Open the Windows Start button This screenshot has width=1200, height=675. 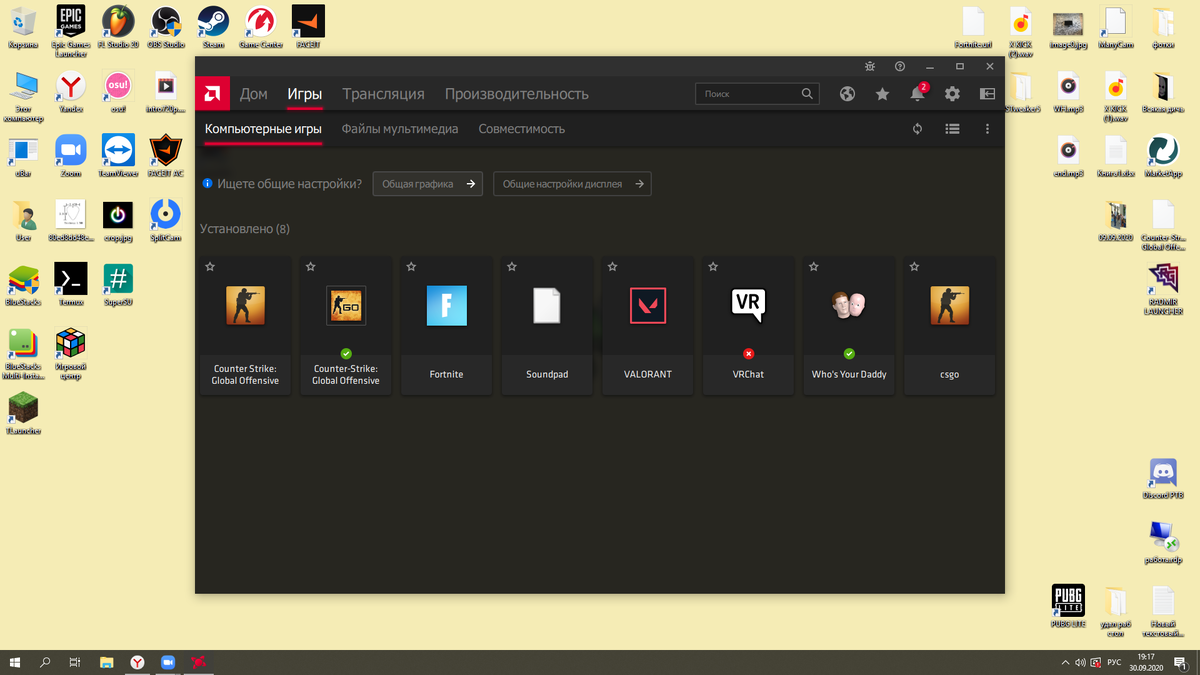[x=16, y=662]
